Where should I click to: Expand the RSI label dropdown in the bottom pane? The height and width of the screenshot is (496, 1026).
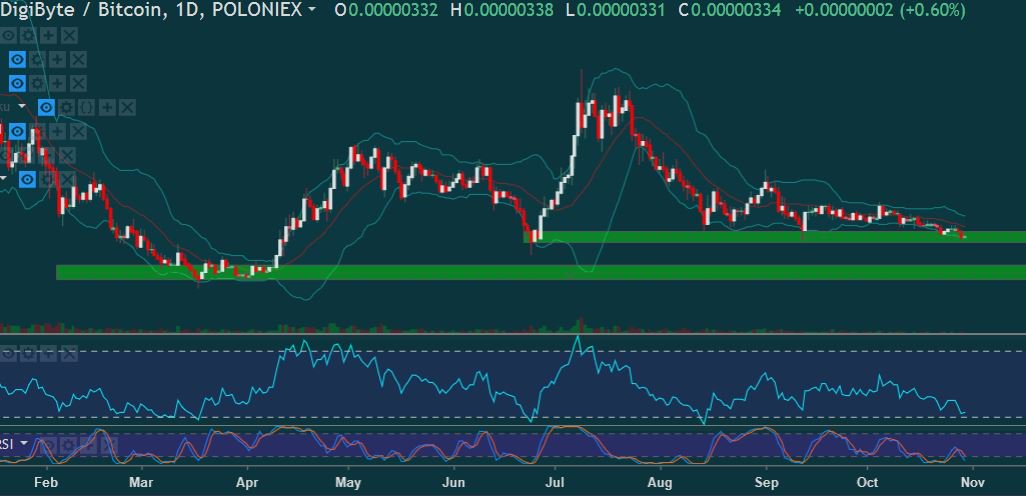click(x=24, y=443)
